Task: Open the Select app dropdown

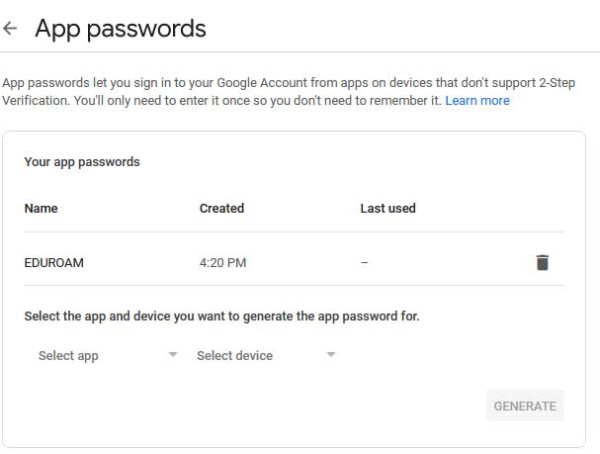Action: pos(108,356)
